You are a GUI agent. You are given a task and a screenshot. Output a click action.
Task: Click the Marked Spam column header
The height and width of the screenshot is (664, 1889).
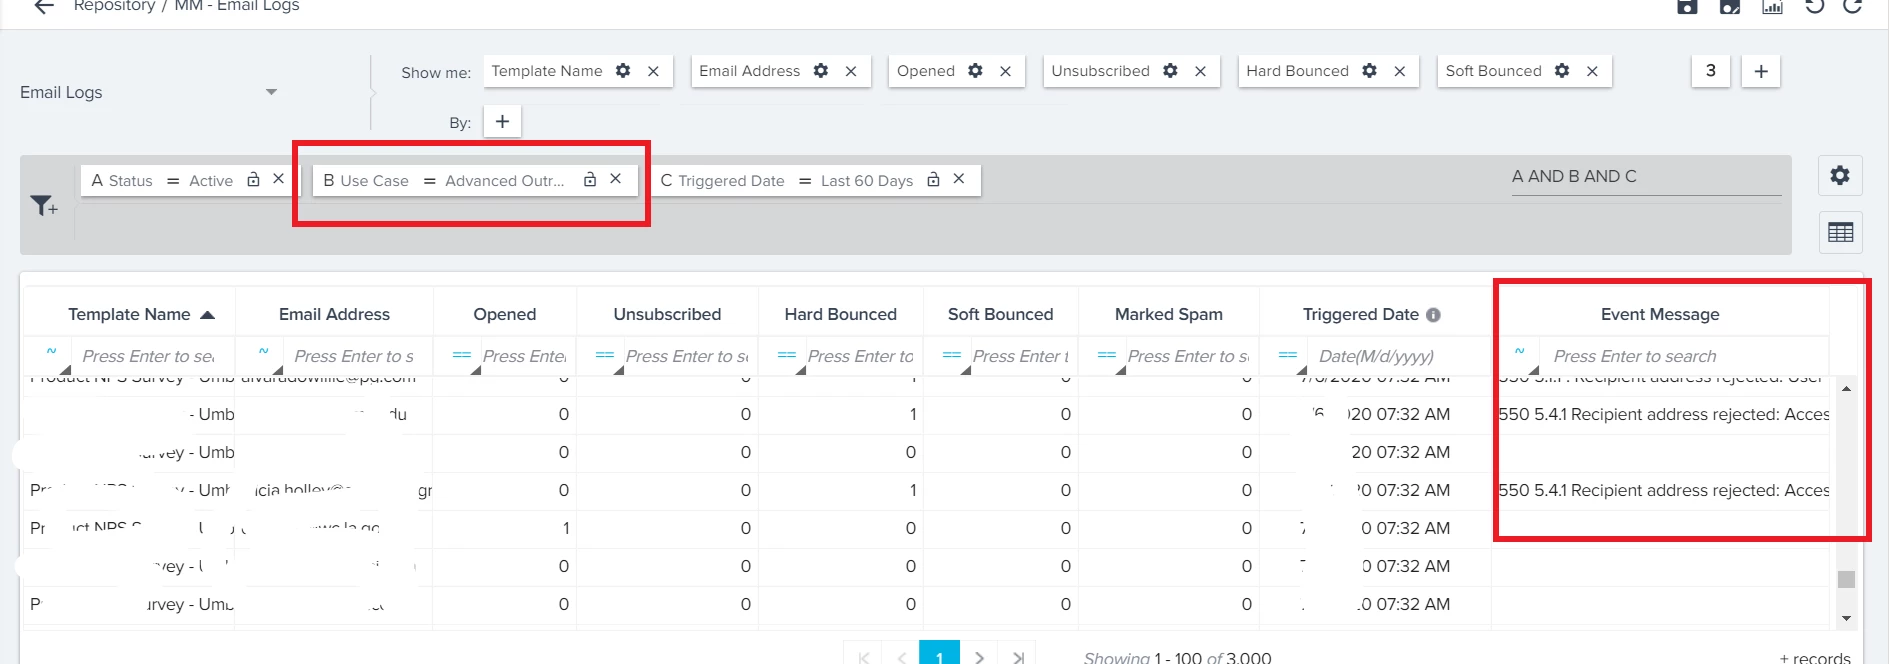(1168, 314)
